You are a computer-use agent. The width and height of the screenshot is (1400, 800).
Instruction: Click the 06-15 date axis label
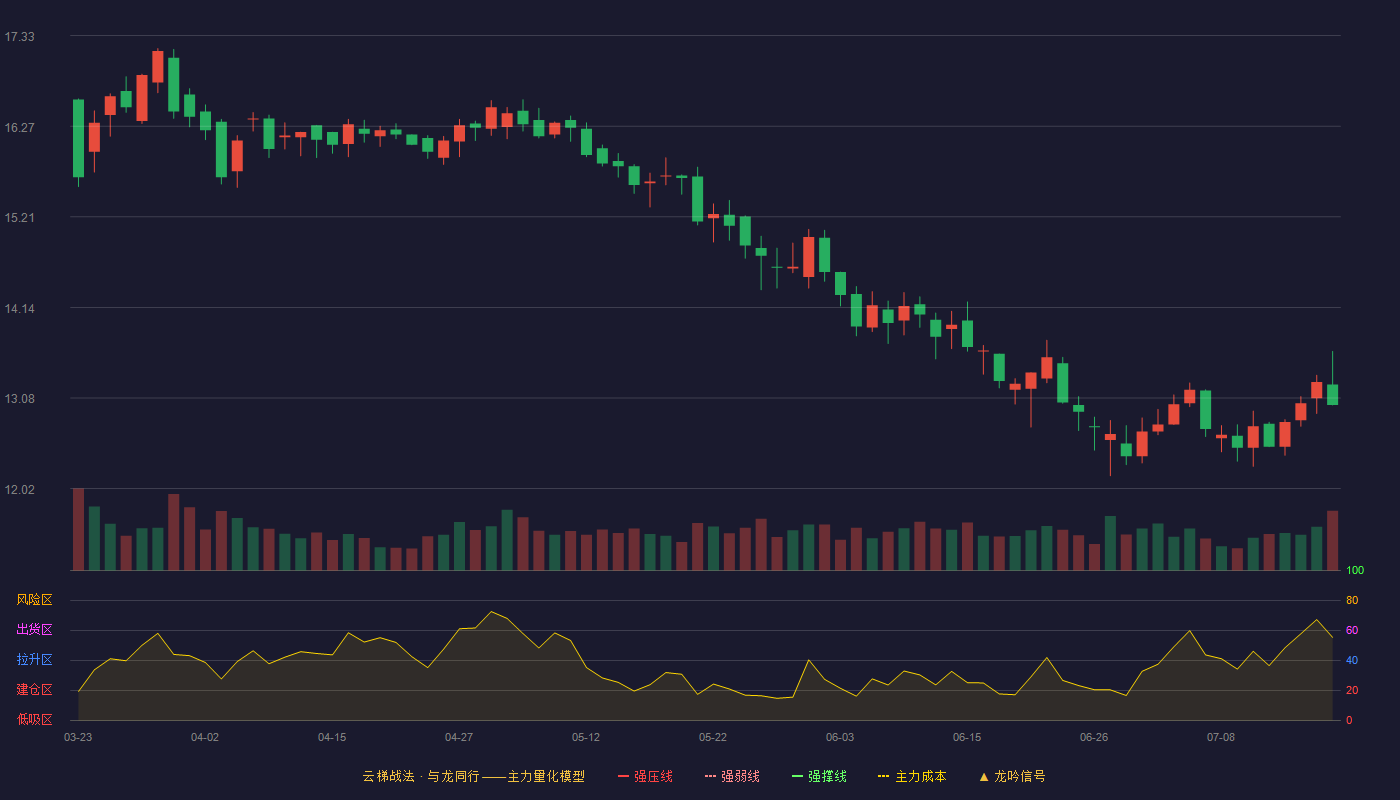pos(967,737)
